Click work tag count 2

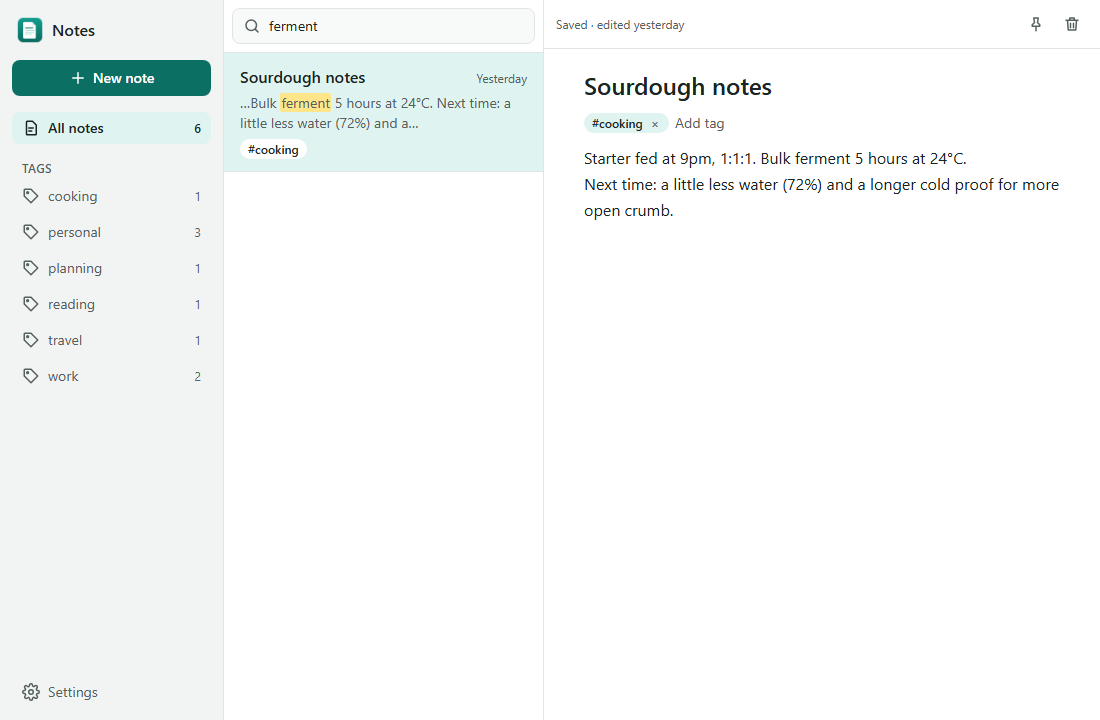tap(197, 377)
